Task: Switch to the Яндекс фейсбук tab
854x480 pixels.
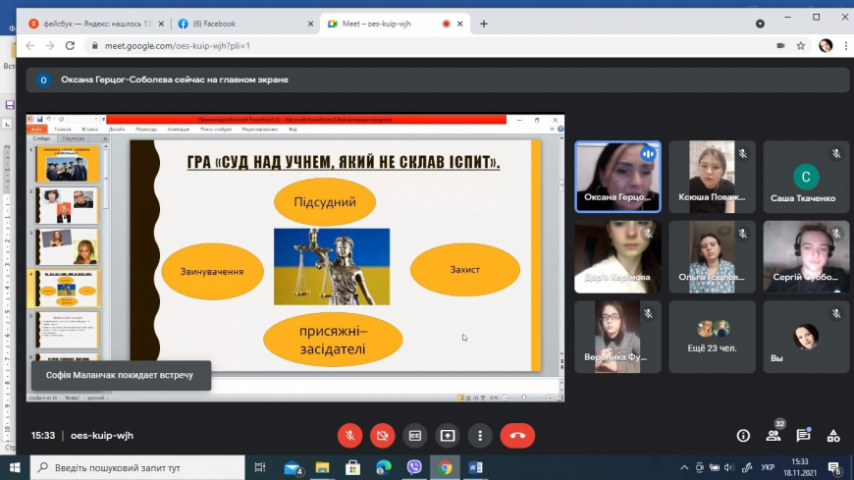Action: click(x=90, y=23)
